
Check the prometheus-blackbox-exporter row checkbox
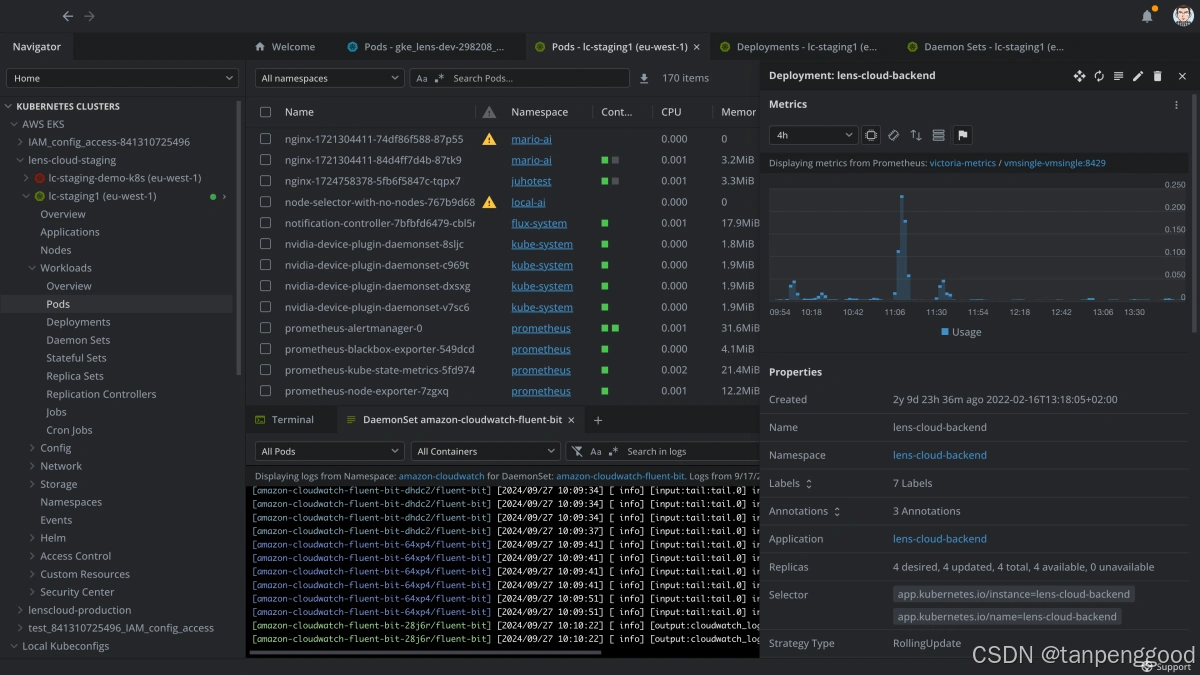click(265, 349)
